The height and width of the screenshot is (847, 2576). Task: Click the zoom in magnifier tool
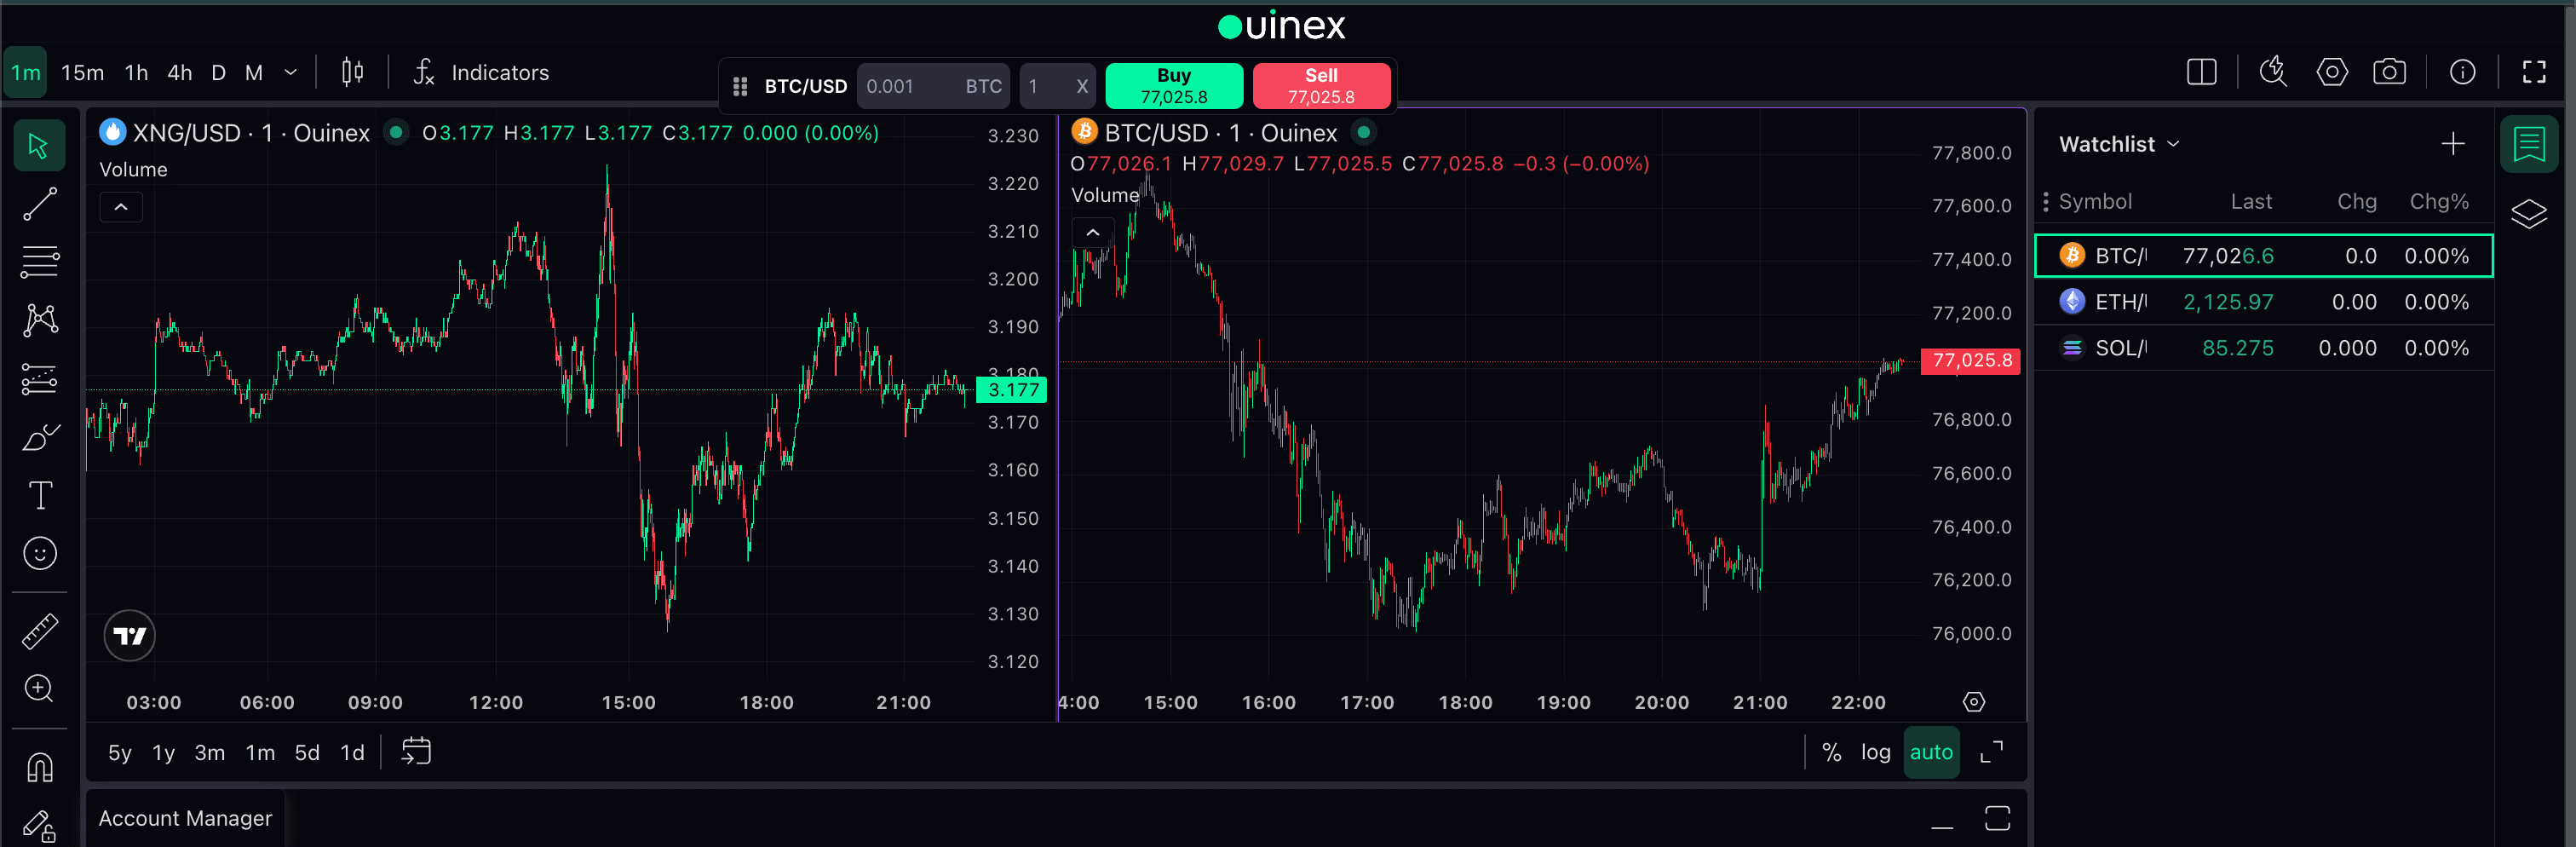tap(39, 689)
